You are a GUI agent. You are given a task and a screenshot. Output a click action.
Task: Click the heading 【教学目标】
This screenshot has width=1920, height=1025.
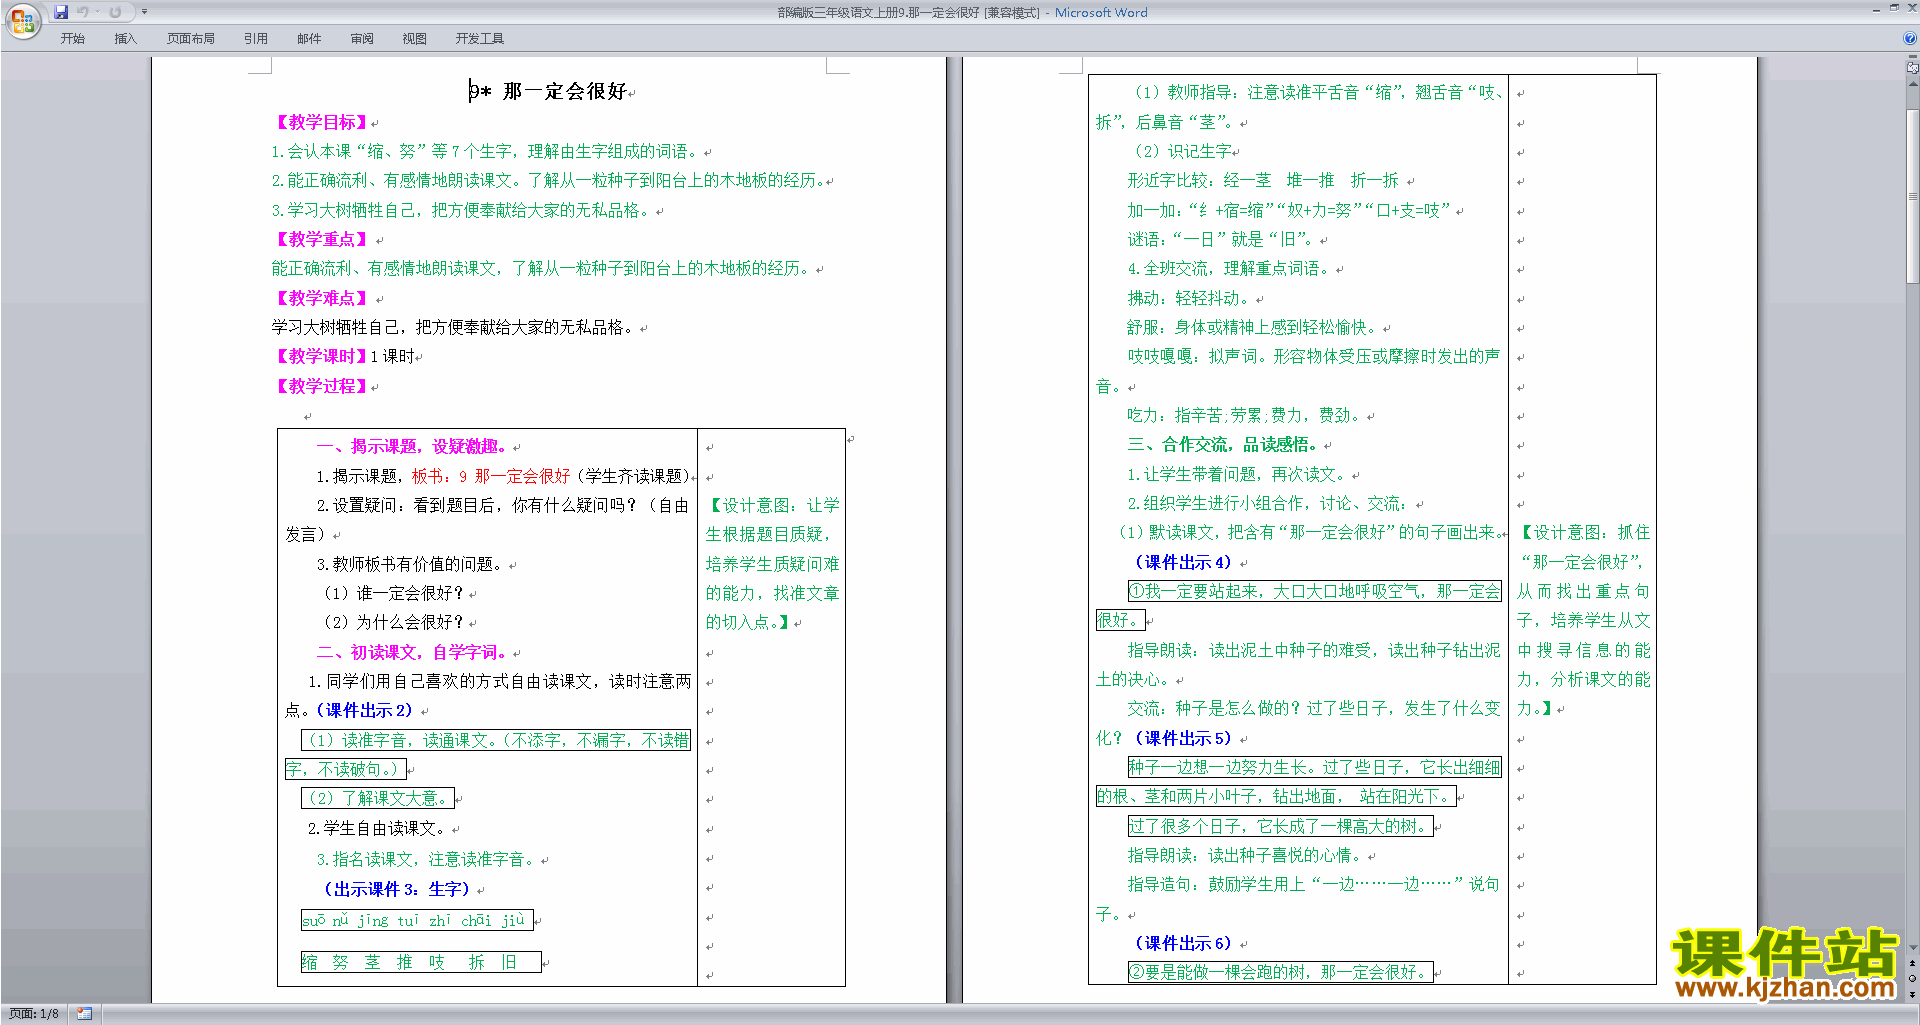[x=320, y=122]
